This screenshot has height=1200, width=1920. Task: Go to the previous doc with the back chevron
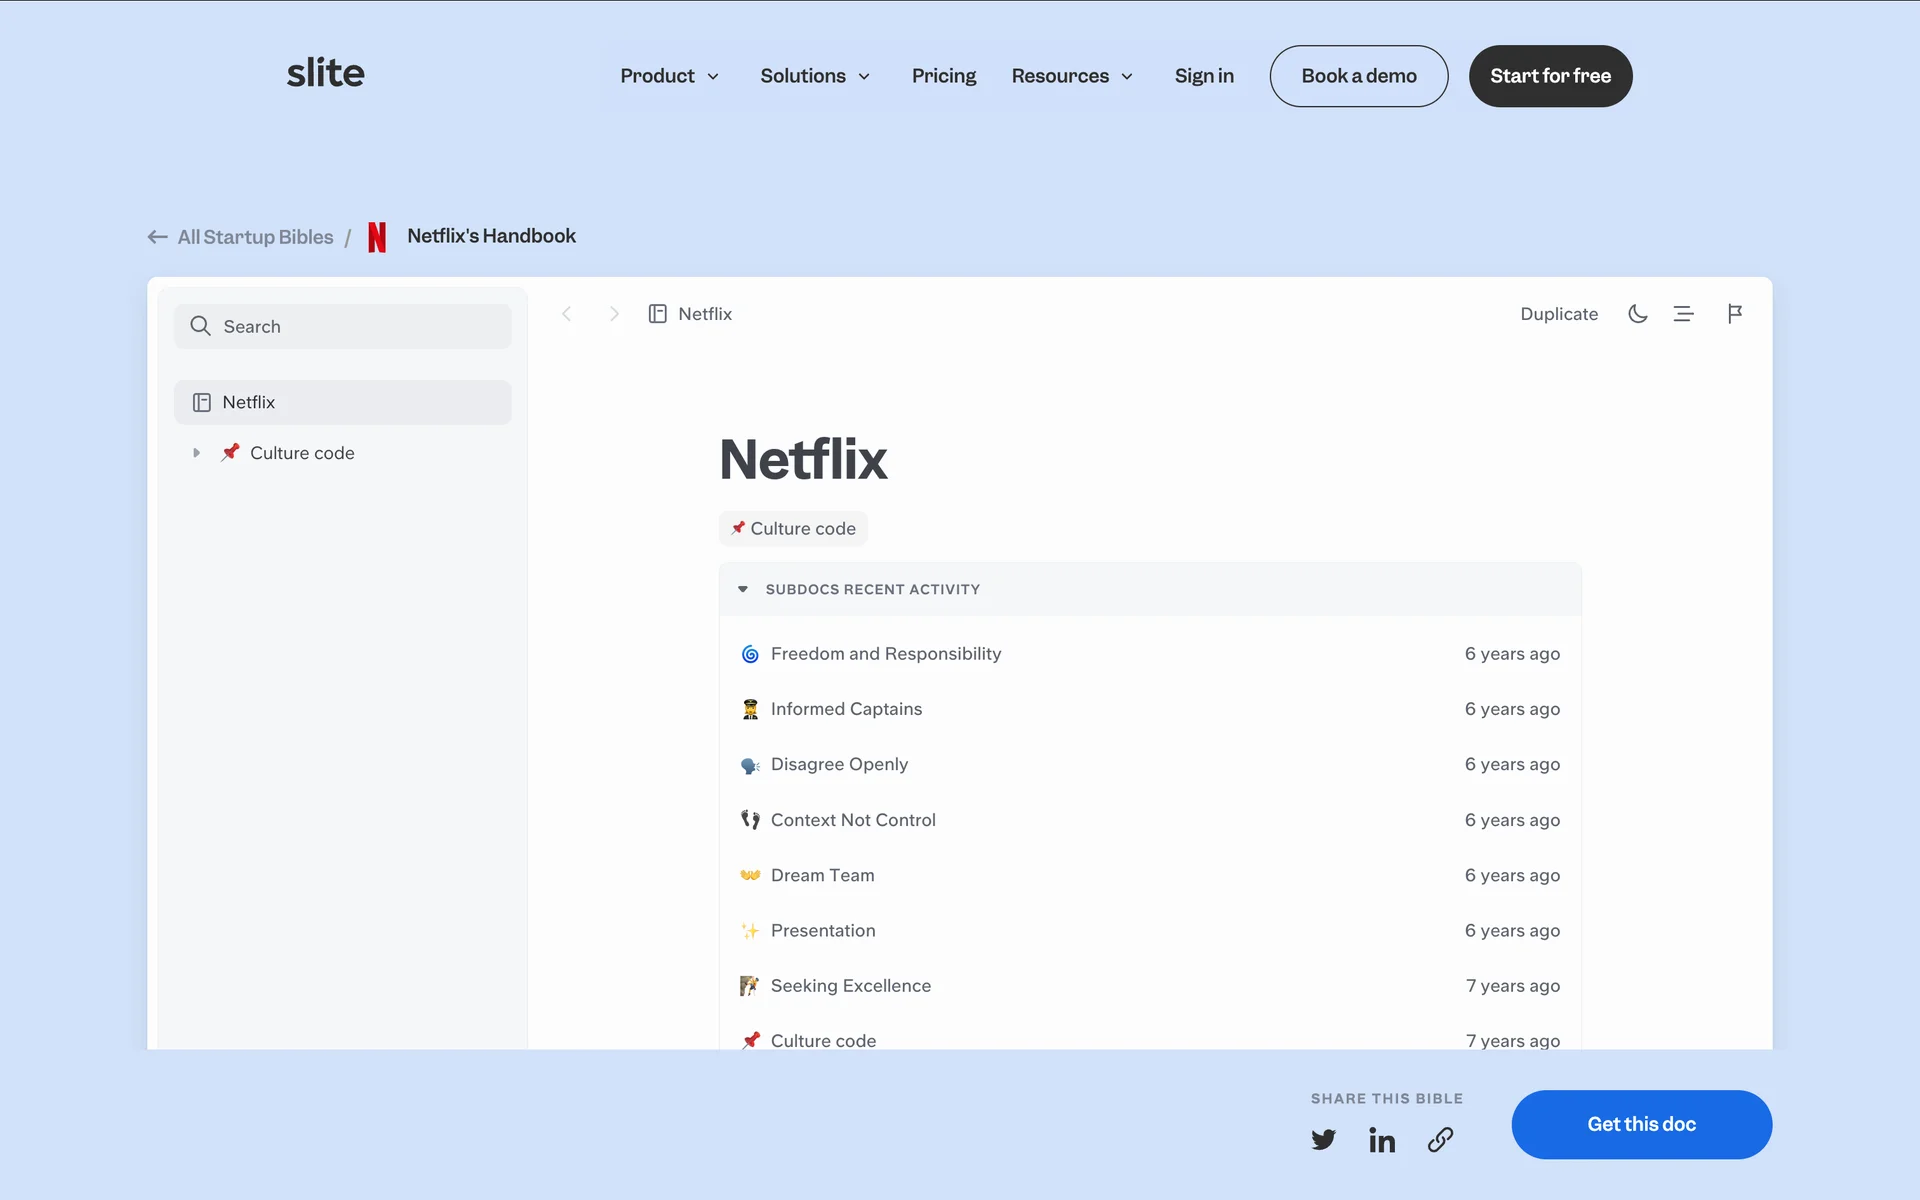[x=566, y=314]
